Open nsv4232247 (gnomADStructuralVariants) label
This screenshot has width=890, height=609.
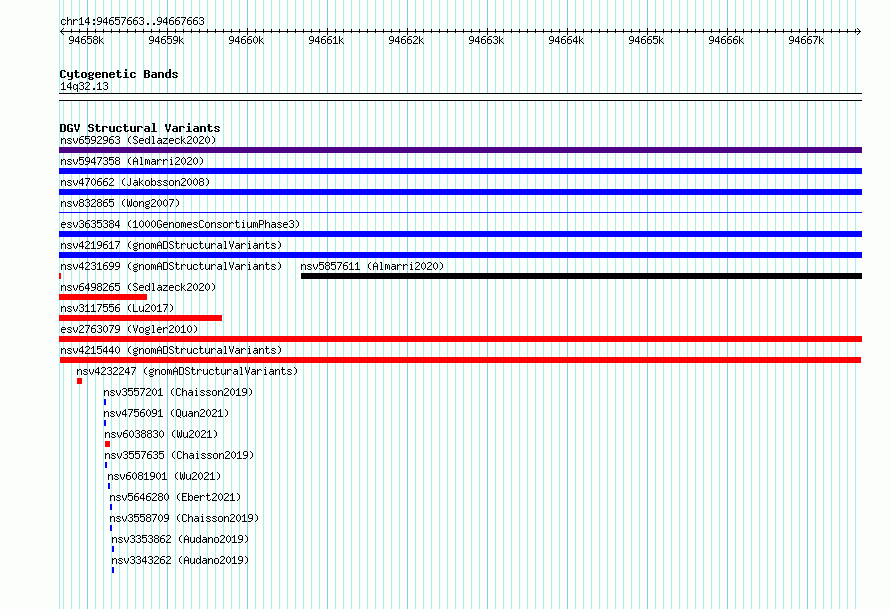tap(187, 371)
